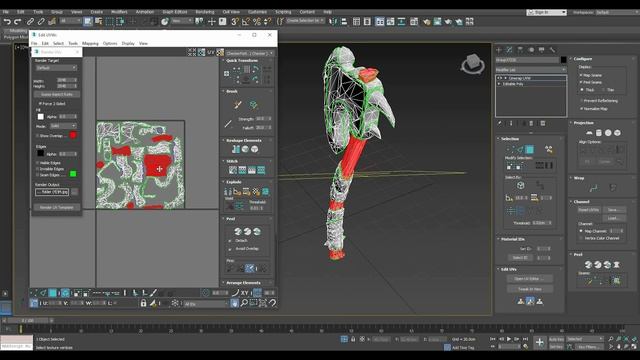Open Tools menu in Edit UVWs window
Image resolution: width=640 pixels, height=360 pixels.
73,43
